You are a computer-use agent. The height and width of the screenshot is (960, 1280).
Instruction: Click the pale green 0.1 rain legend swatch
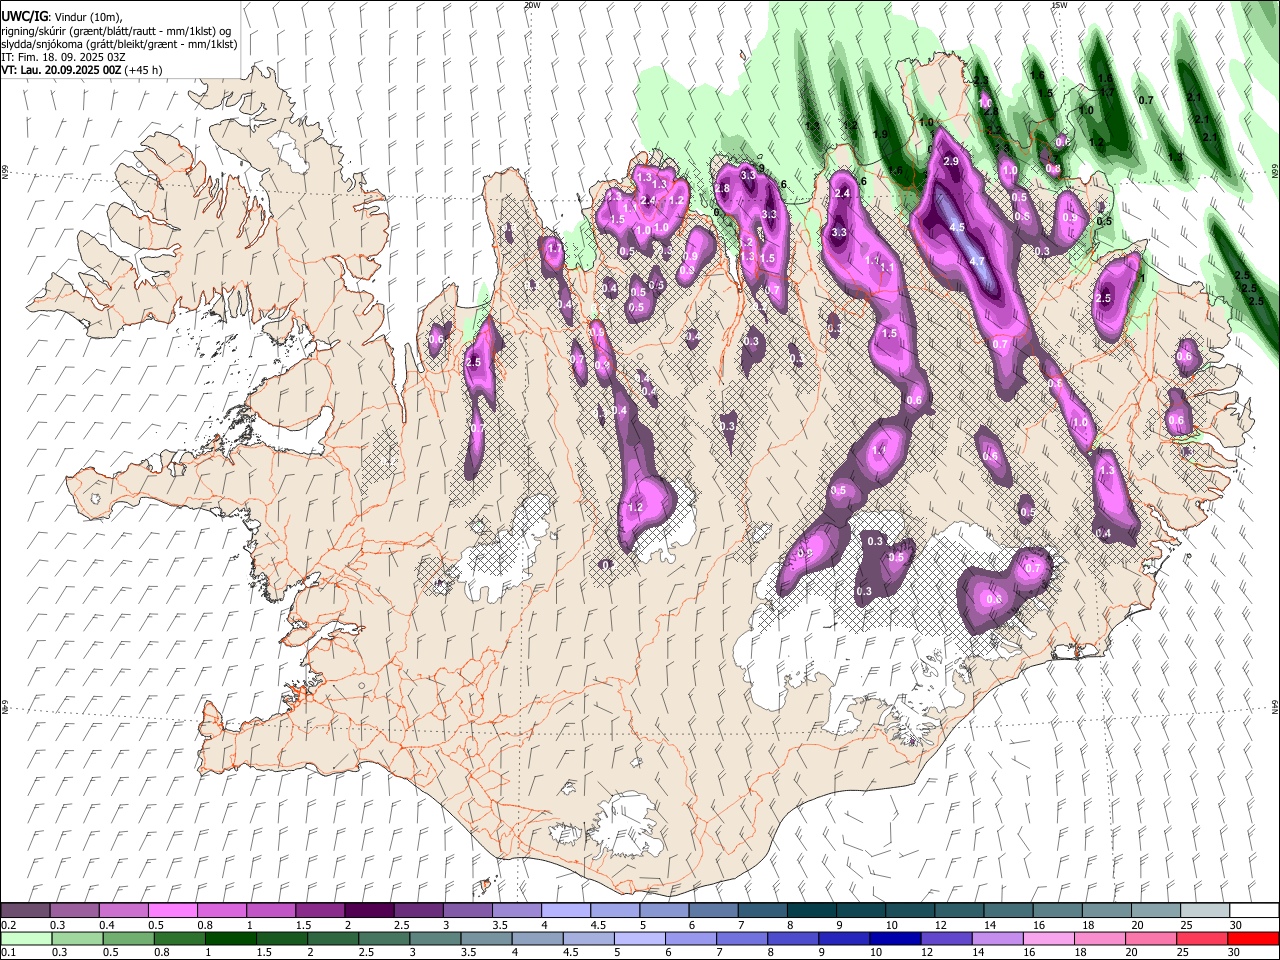26,938
